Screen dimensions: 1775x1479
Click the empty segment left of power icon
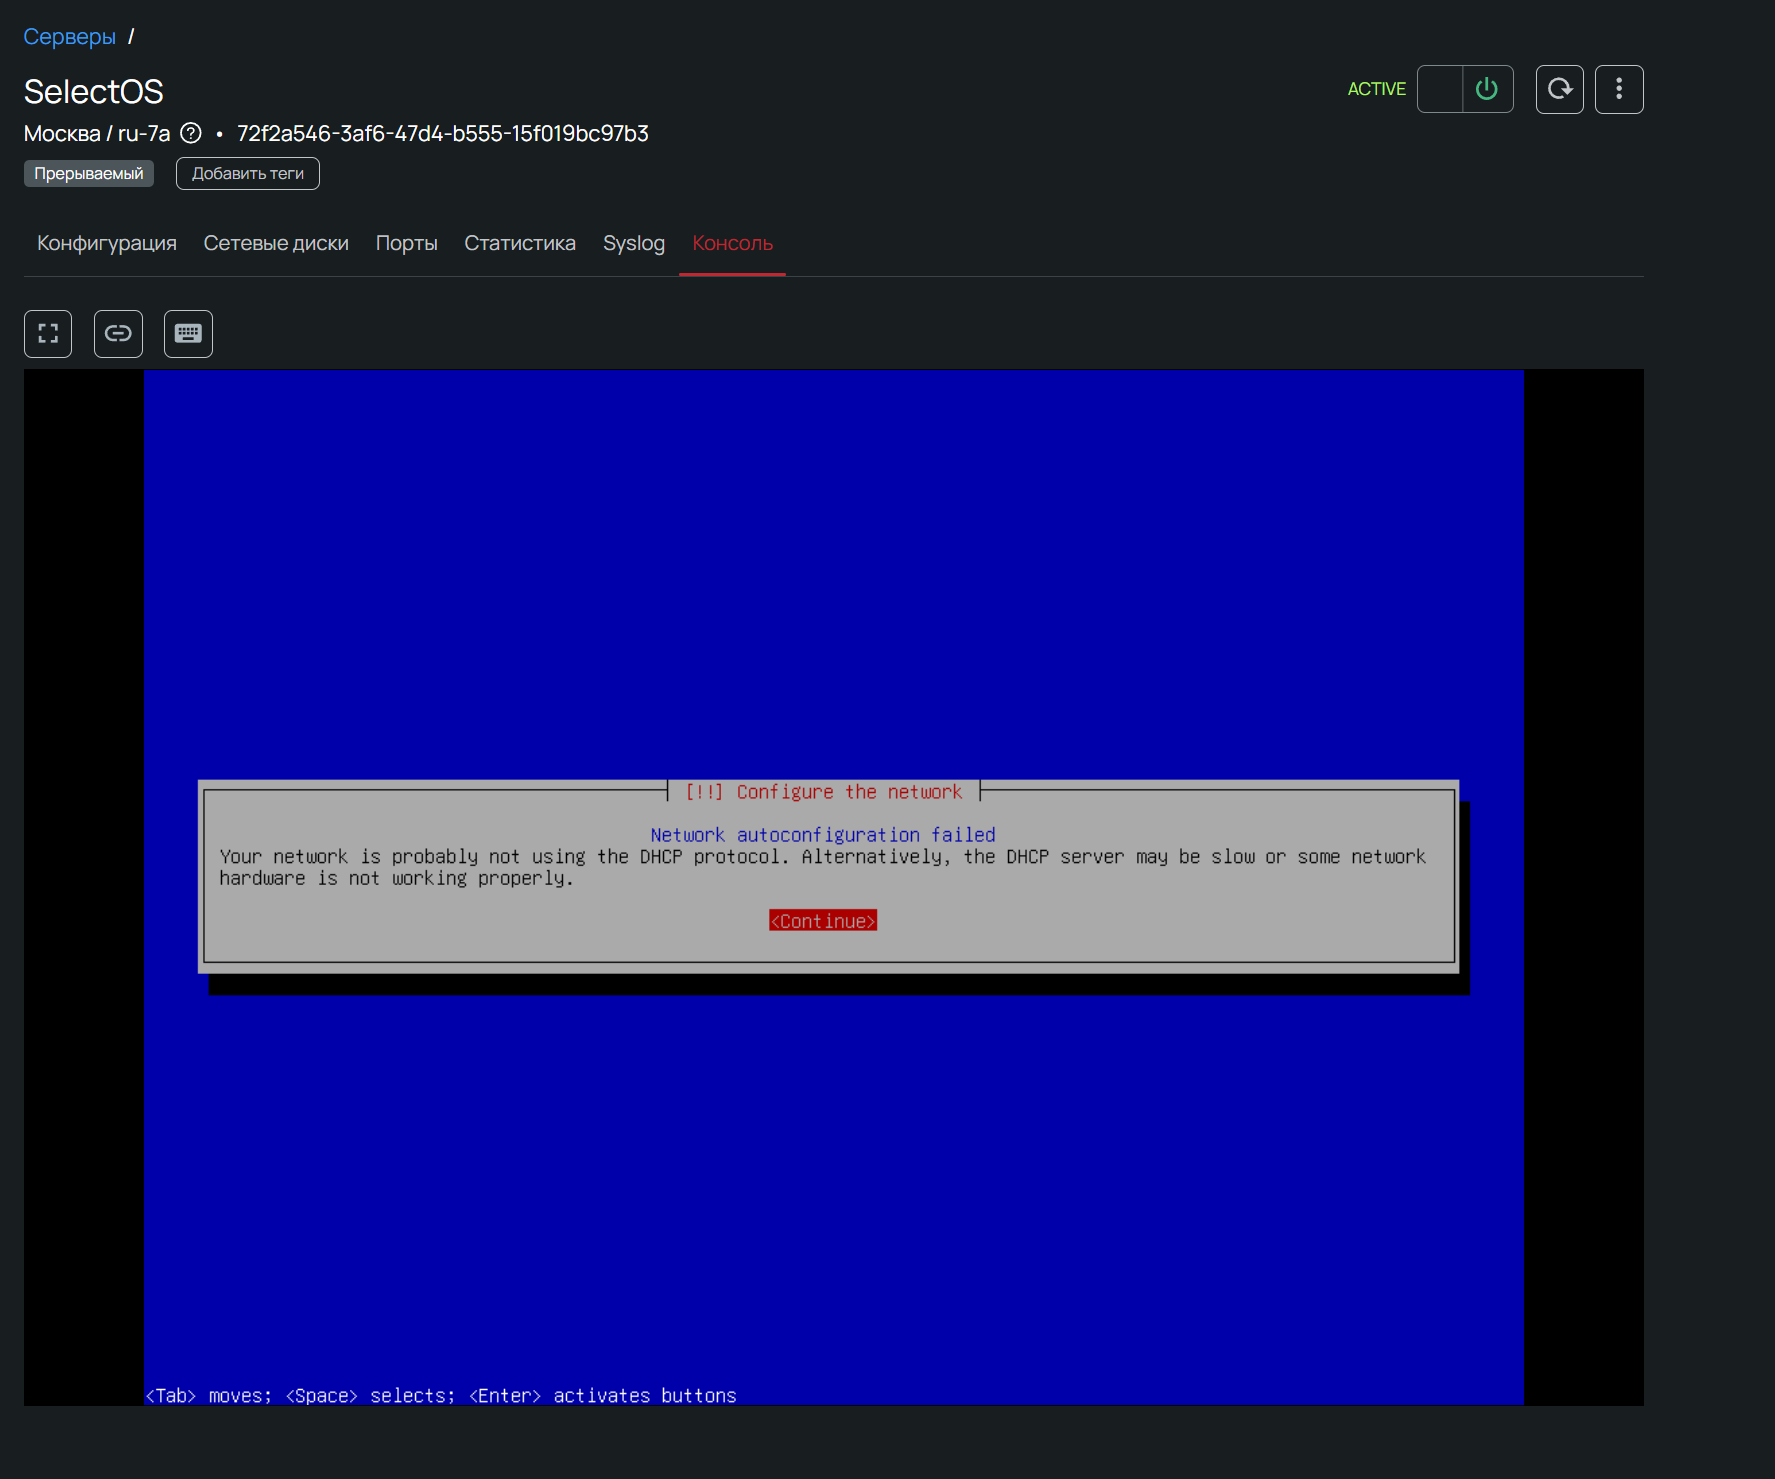(x=1440, y=90)
